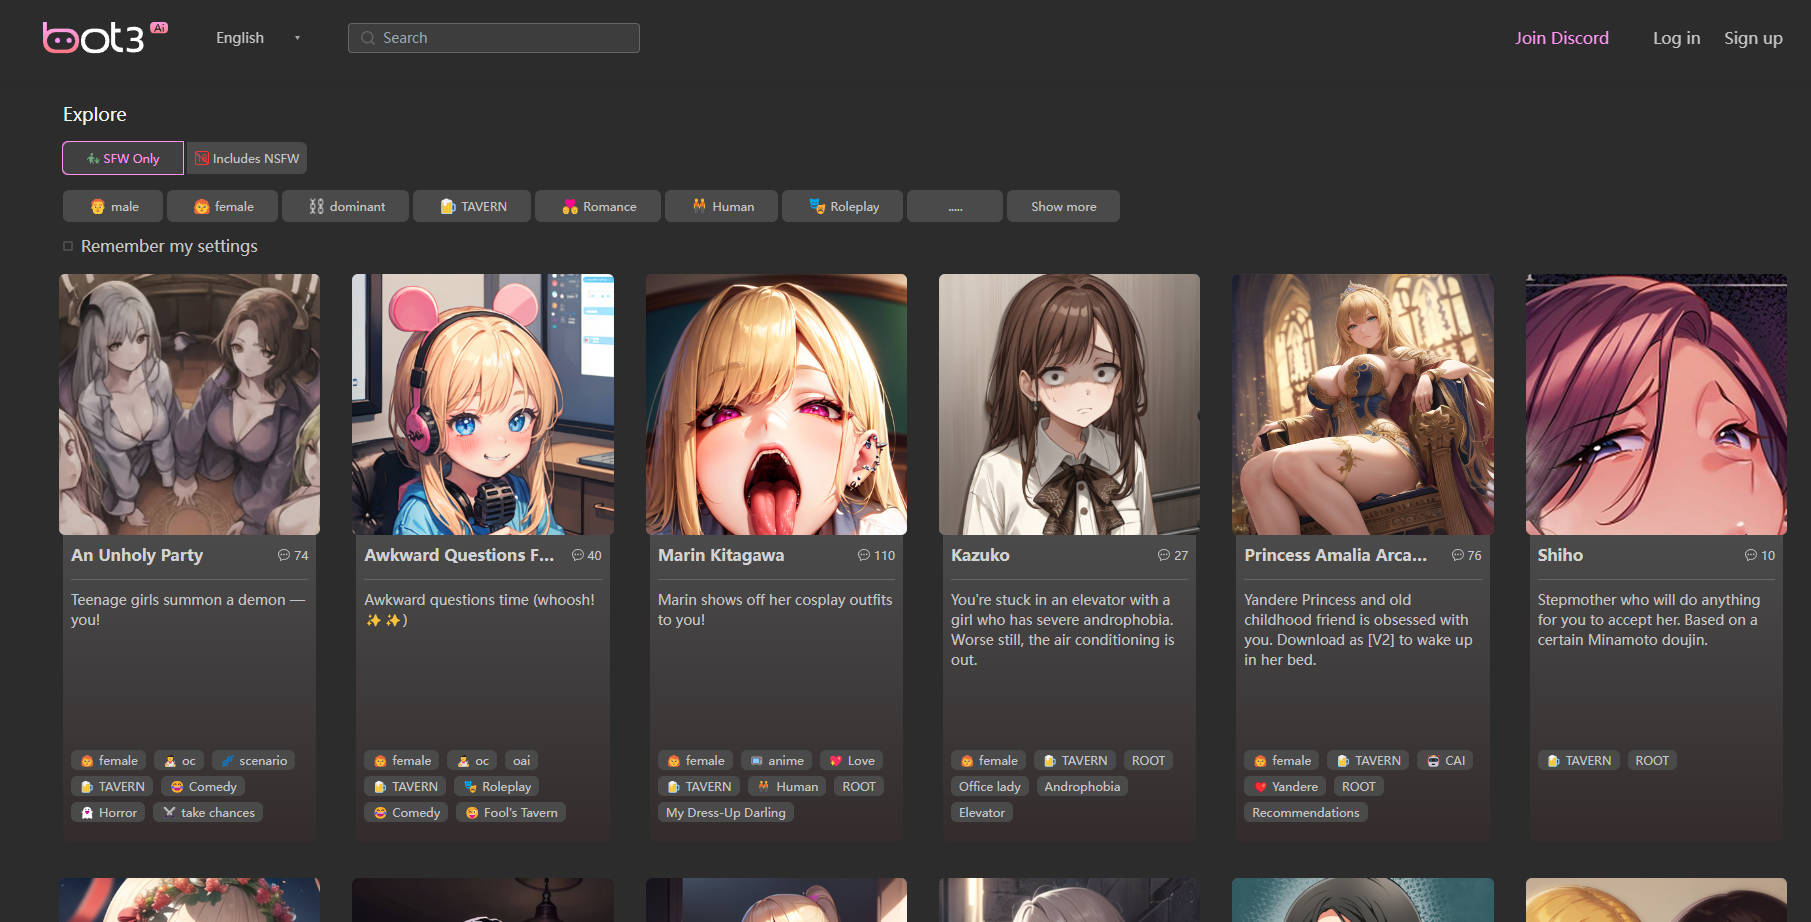Filter by the TAVERN category tag

pos(472,206)
